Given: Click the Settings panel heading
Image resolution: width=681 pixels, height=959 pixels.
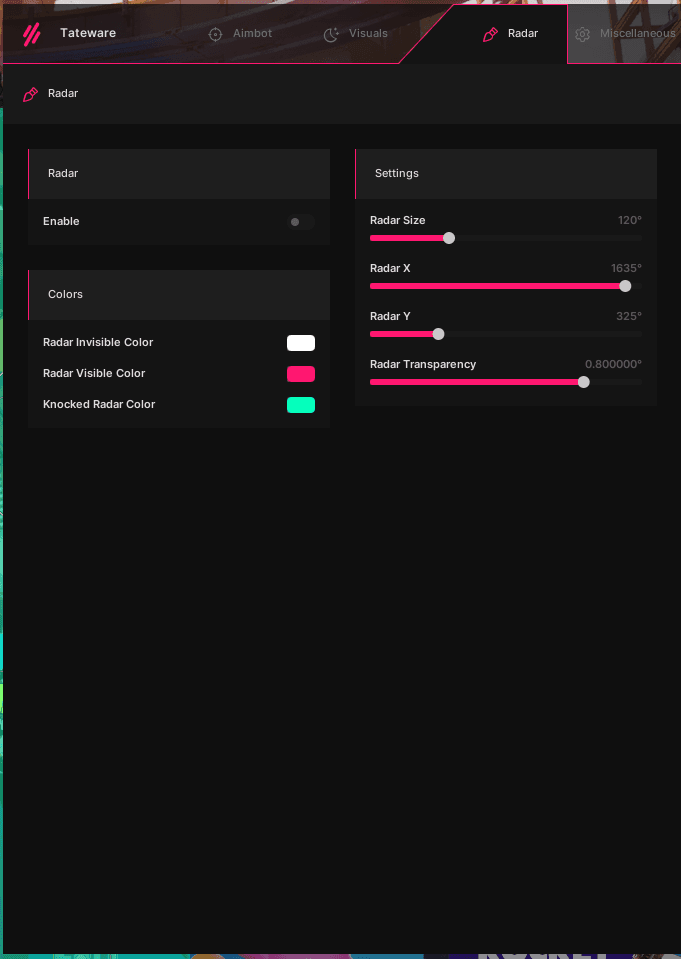Looking at the screenshot, I should [396, 174].
